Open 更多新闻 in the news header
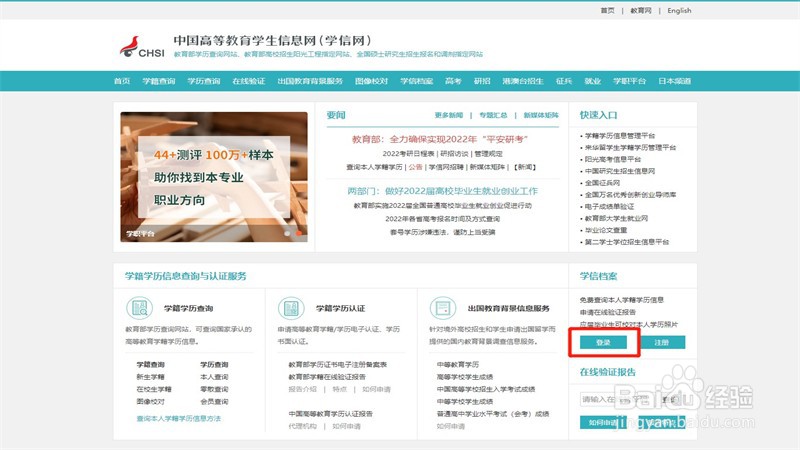The image size is (800, 450). click(448, 115)
